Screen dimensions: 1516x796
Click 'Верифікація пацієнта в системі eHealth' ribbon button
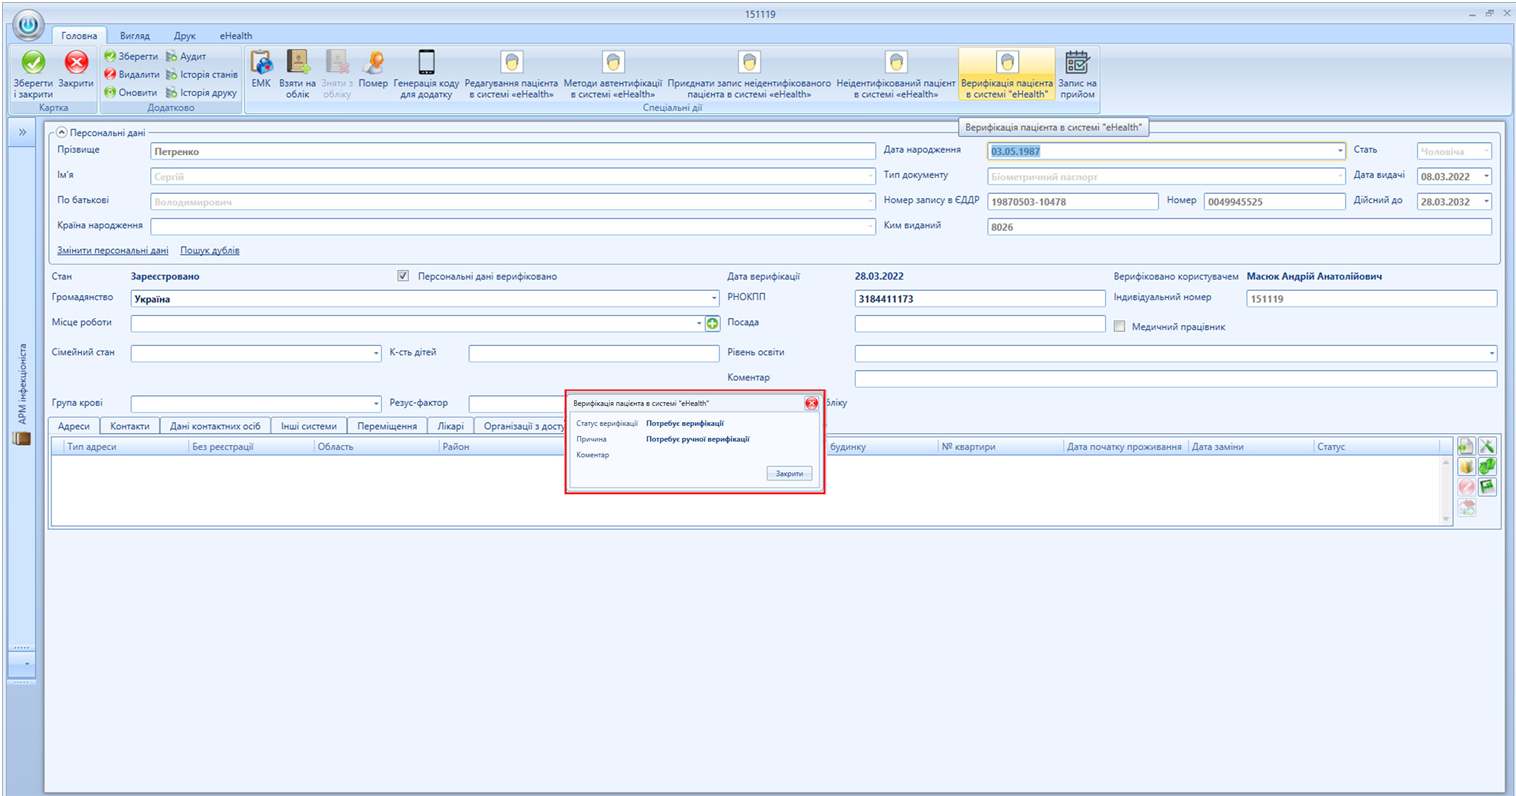pos(1007,74)
